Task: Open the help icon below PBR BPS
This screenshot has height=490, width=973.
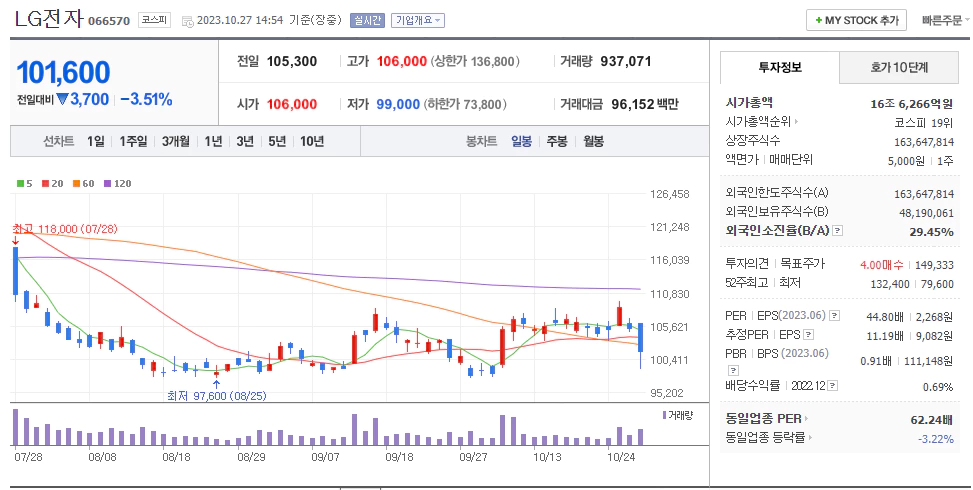Action: tap(733, 370)
